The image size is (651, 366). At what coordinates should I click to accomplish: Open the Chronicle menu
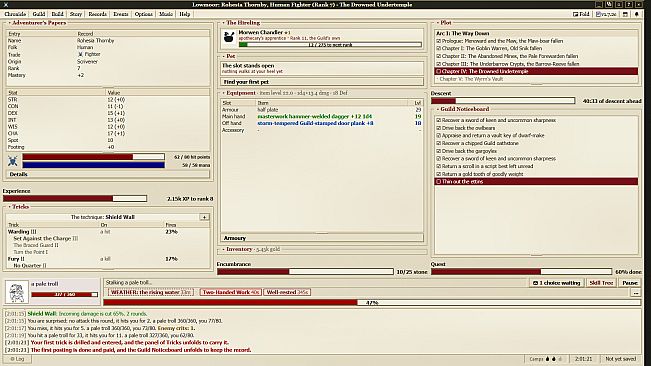click(15, 14)
